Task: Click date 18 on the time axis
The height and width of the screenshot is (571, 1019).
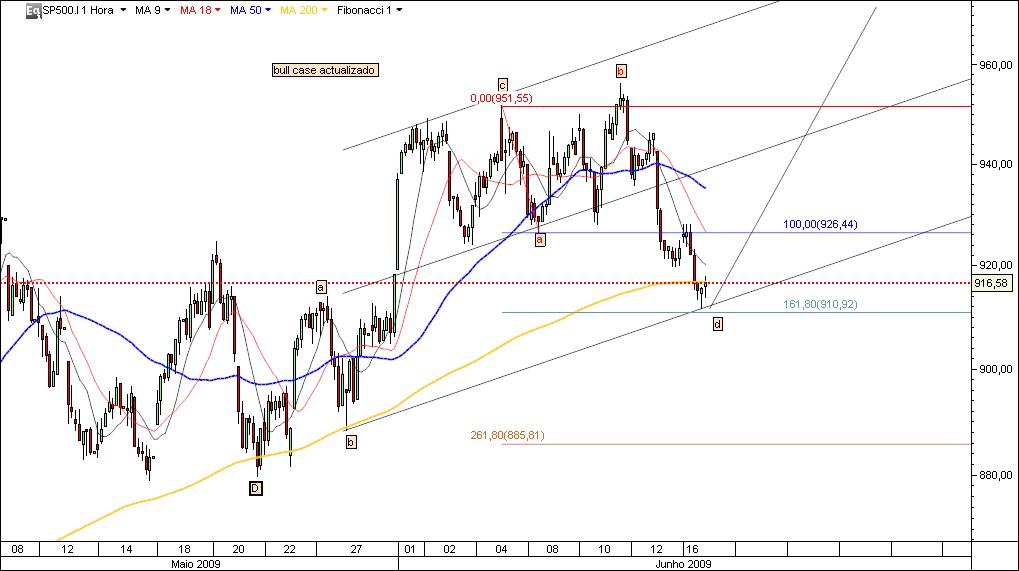Action: click(x=184, y=549)
